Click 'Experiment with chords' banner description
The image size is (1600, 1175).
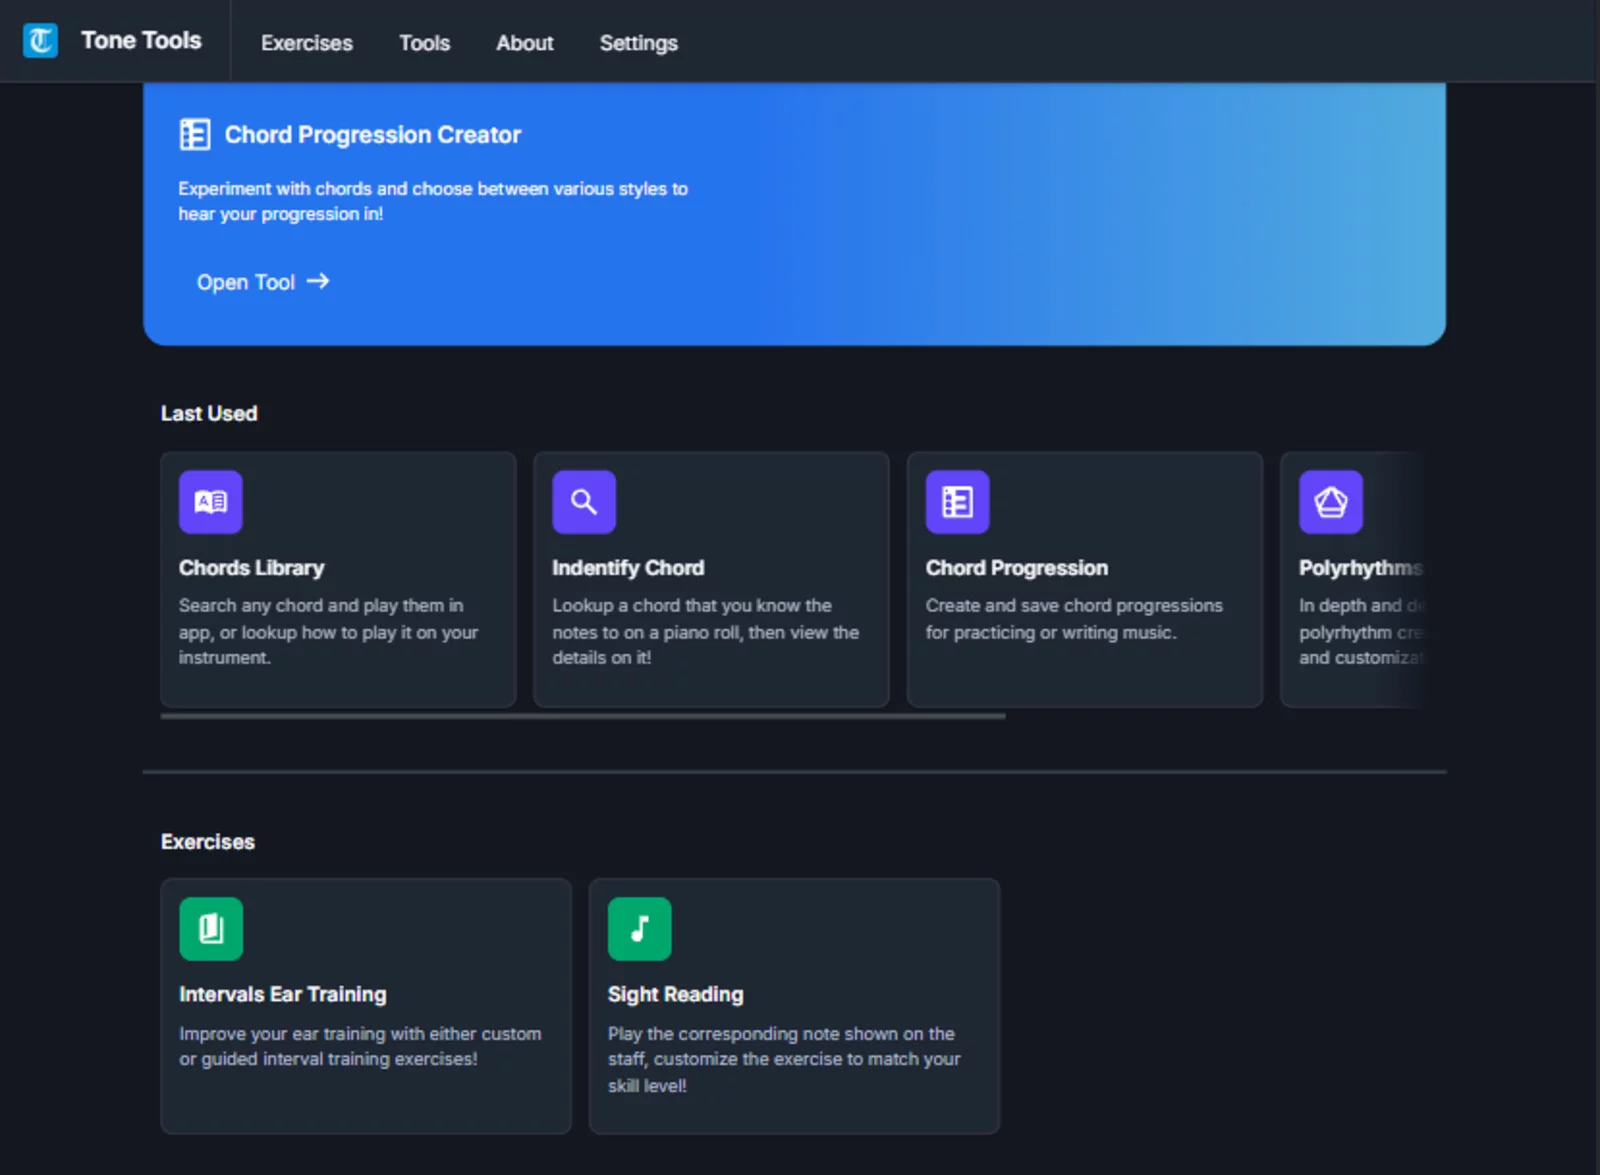pyautogui.click(x=433, y=201)
